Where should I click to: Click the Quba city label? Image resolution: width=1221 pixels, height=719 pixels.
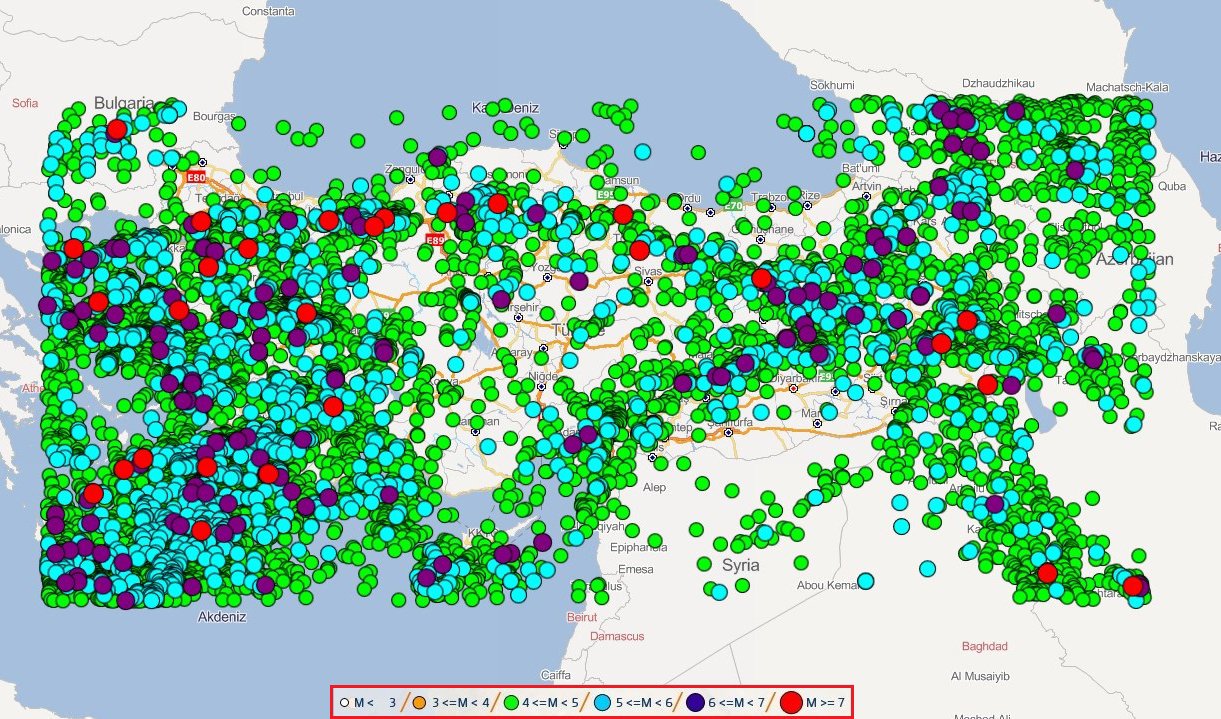pyautogui.click(x=1171, y=186)
